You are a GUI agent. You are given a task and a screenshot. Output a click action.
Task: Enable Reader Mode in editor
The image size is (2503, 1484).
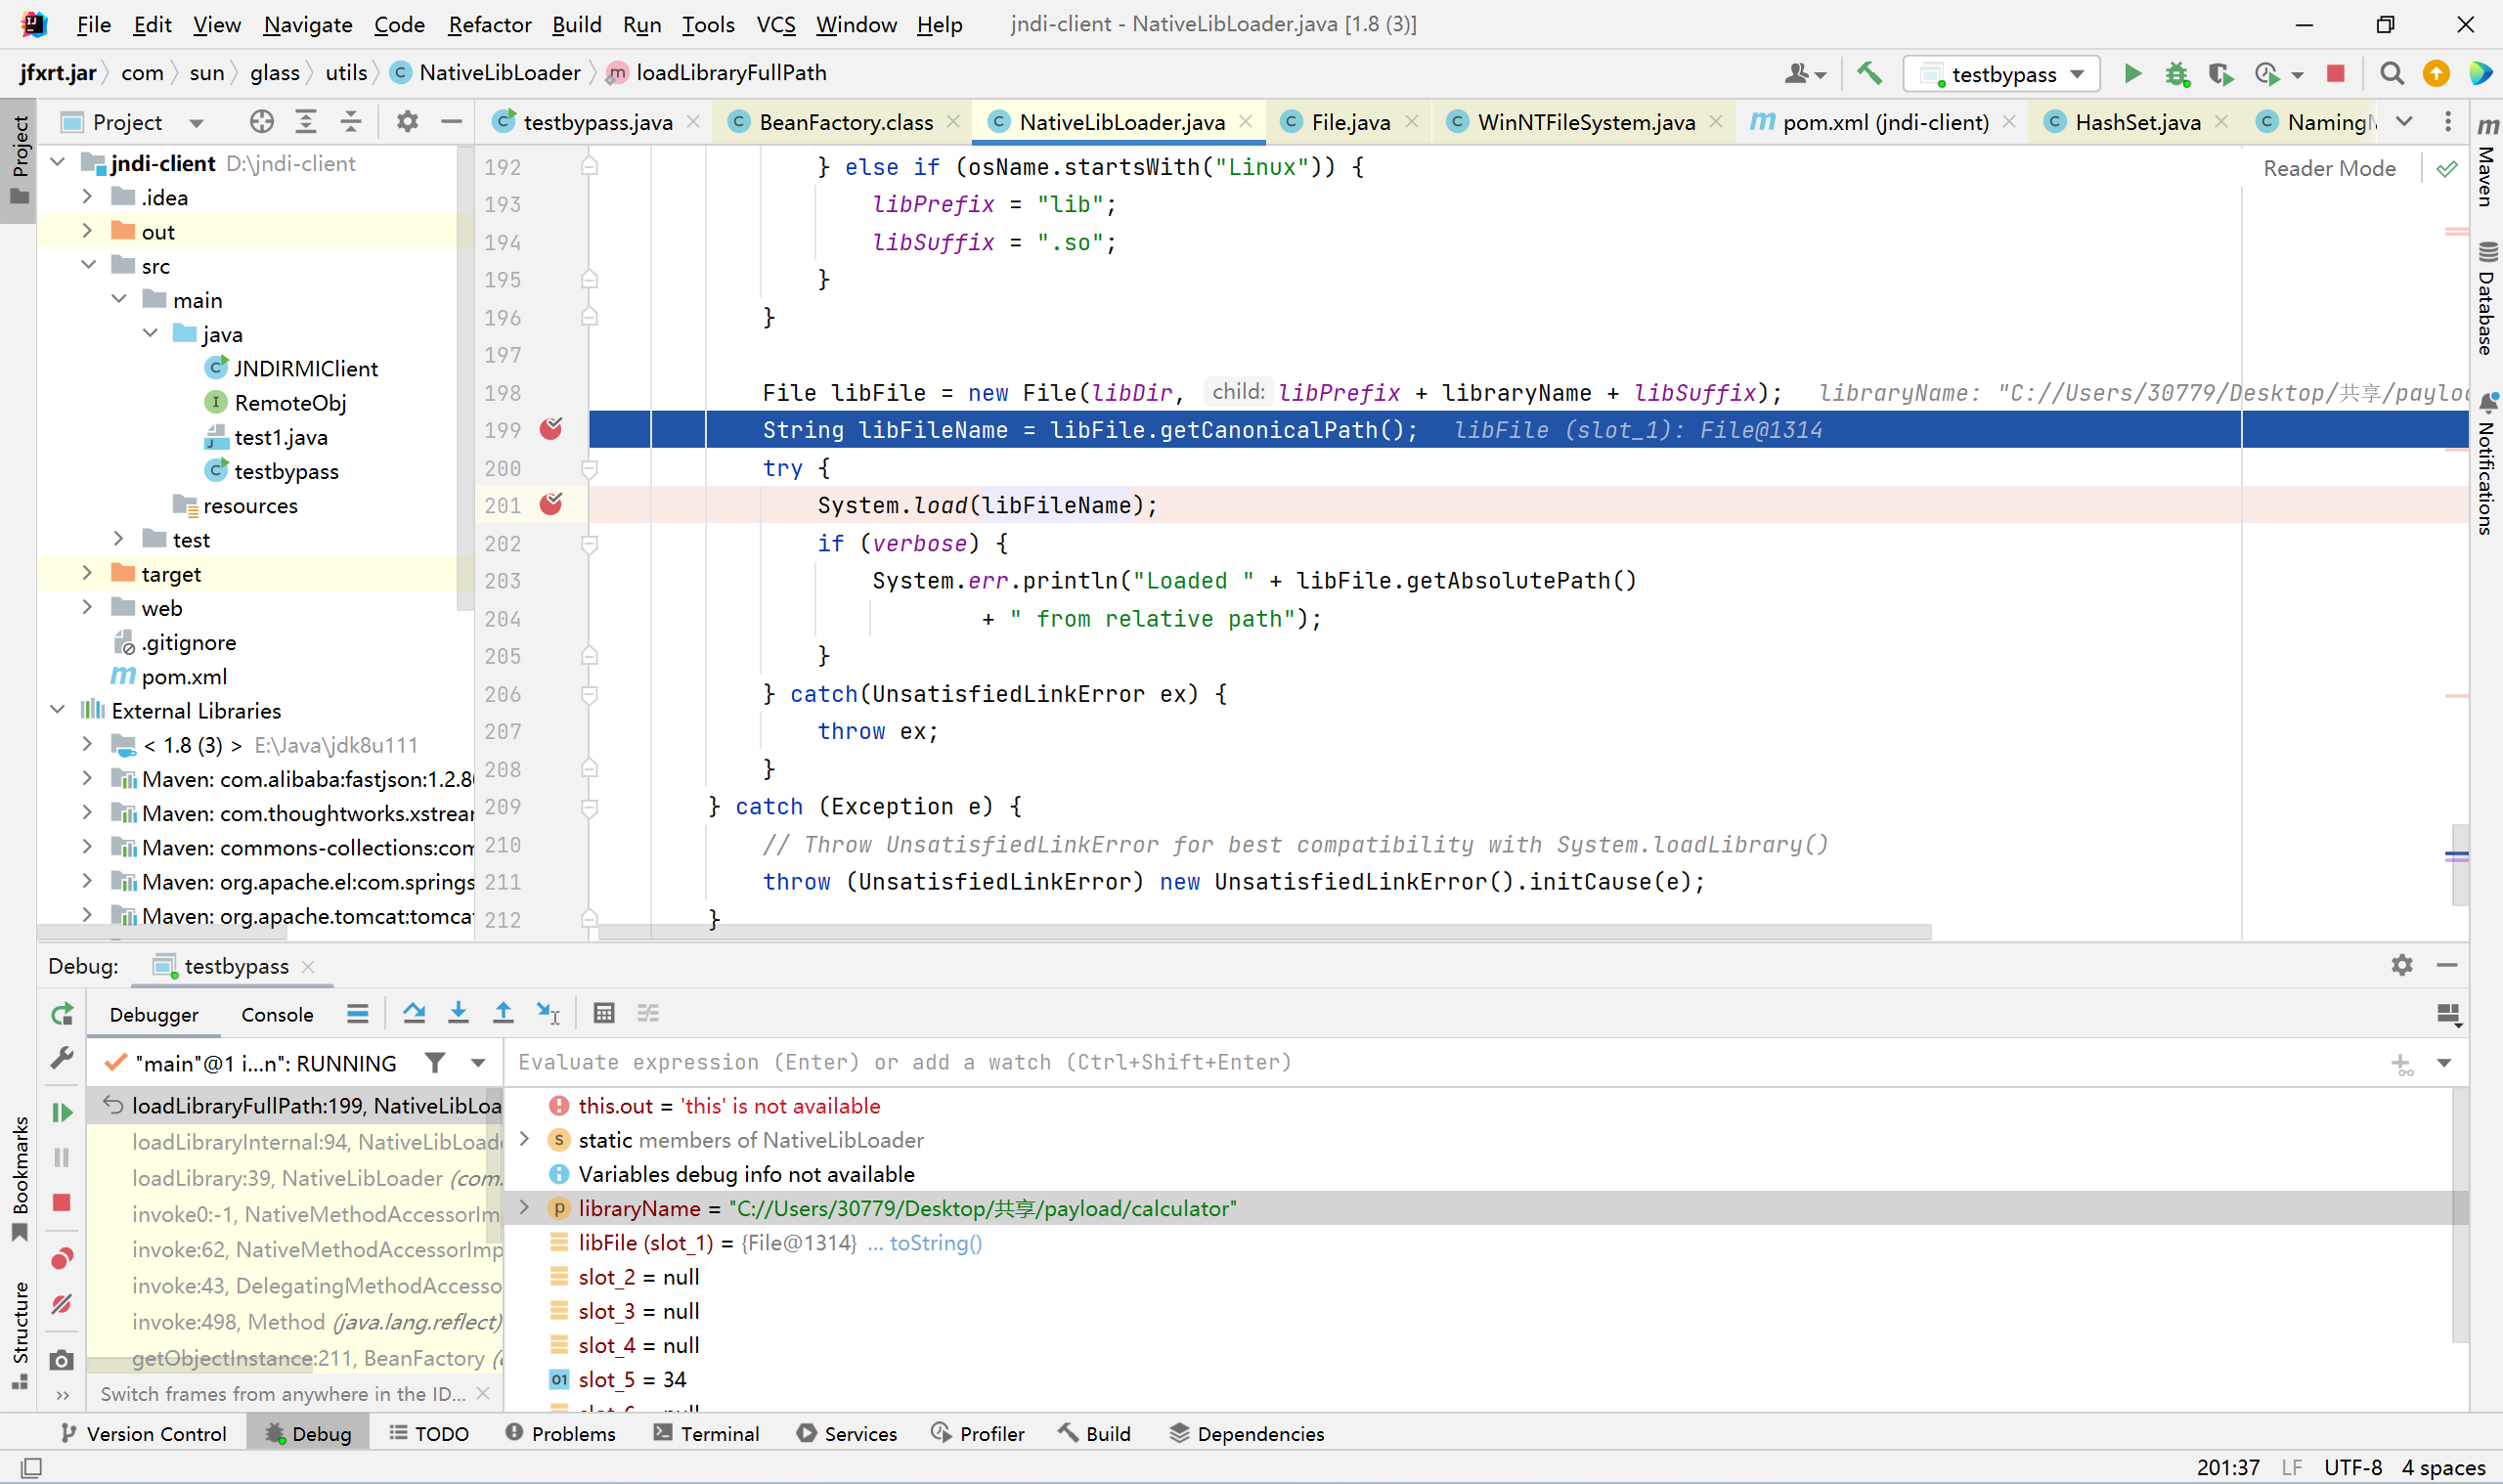[2329, 168]
